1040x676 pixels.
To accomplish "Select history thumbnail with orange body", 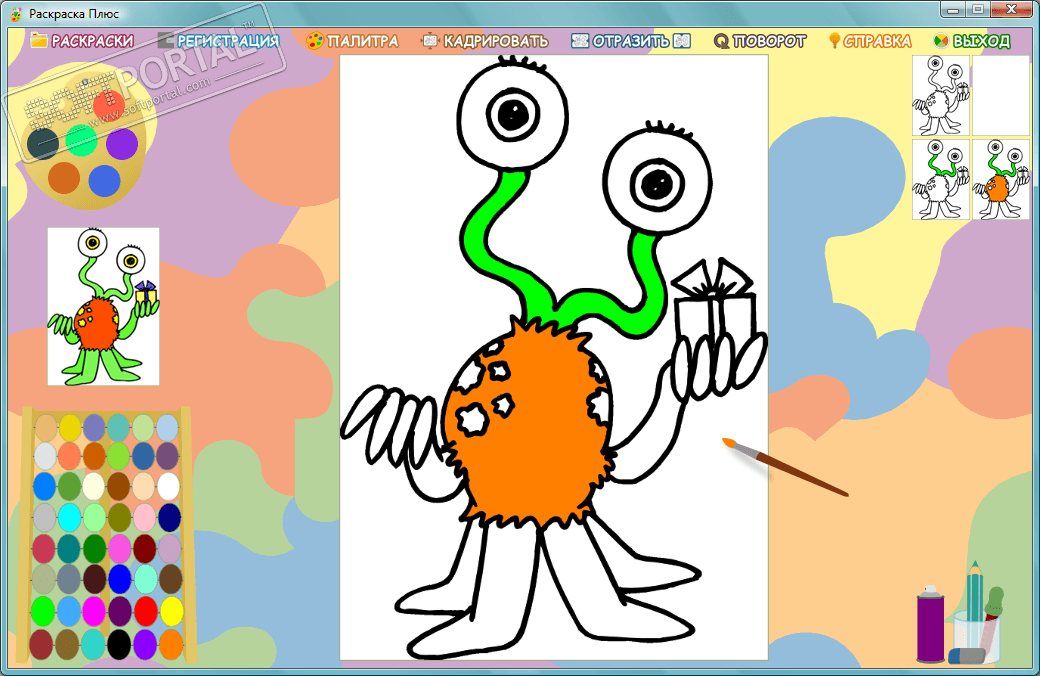I will tap(1001, 179).
